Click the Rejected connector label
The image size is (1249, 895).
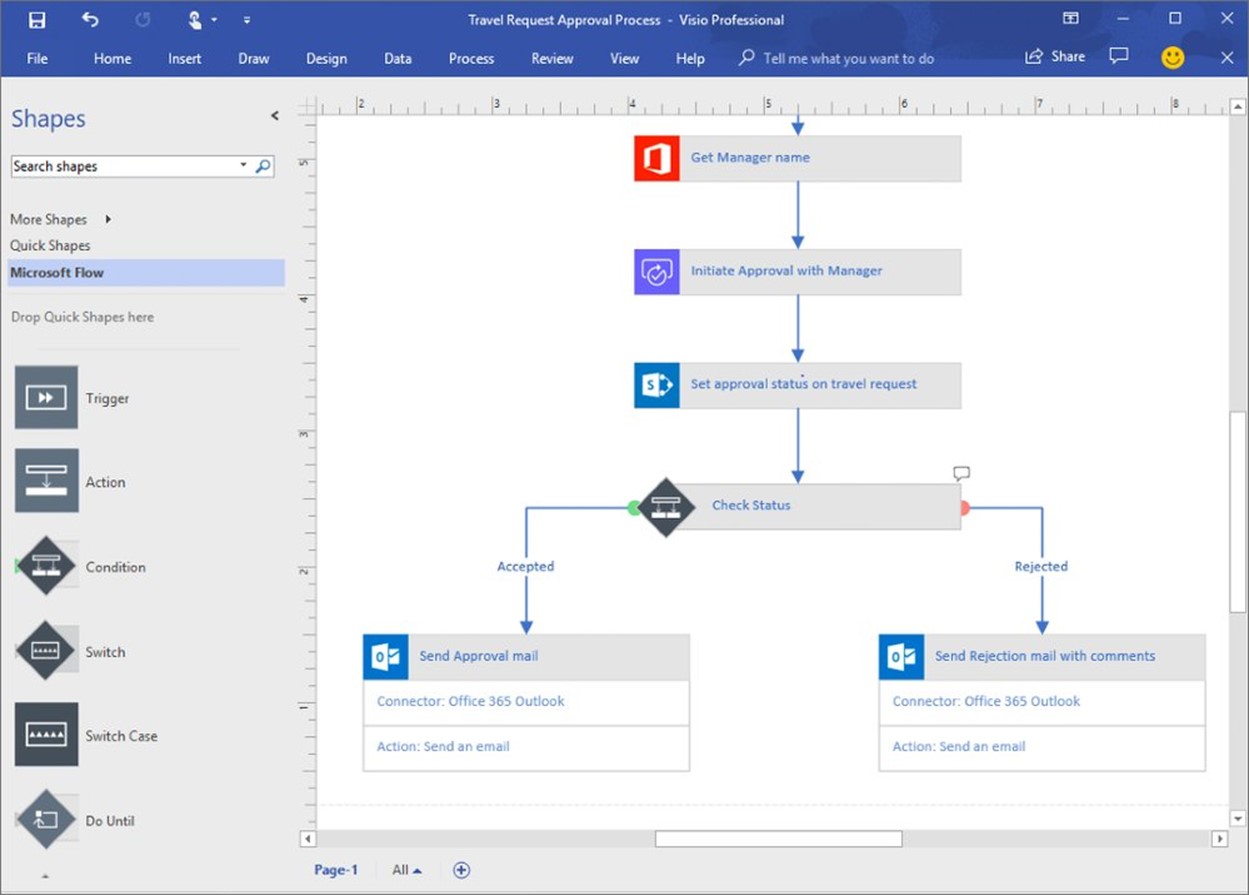tap(1041, 566)
